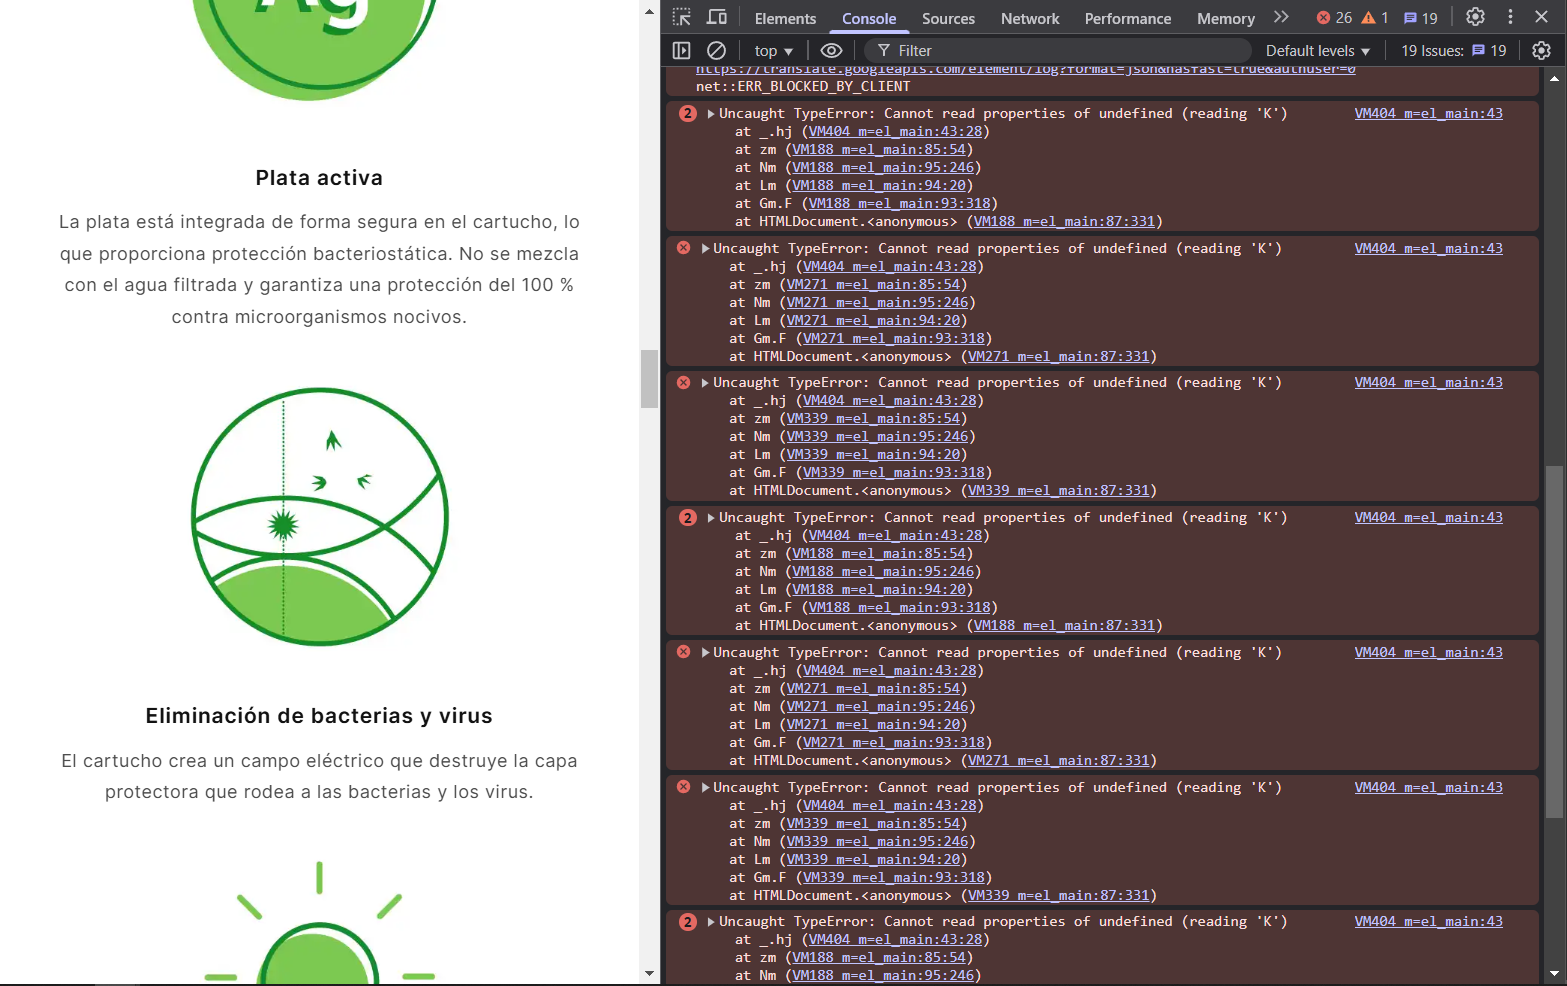Switch to the Elements tab
Image resolution: width=1567 pixels, height=986 pixels.
(785, 18)
